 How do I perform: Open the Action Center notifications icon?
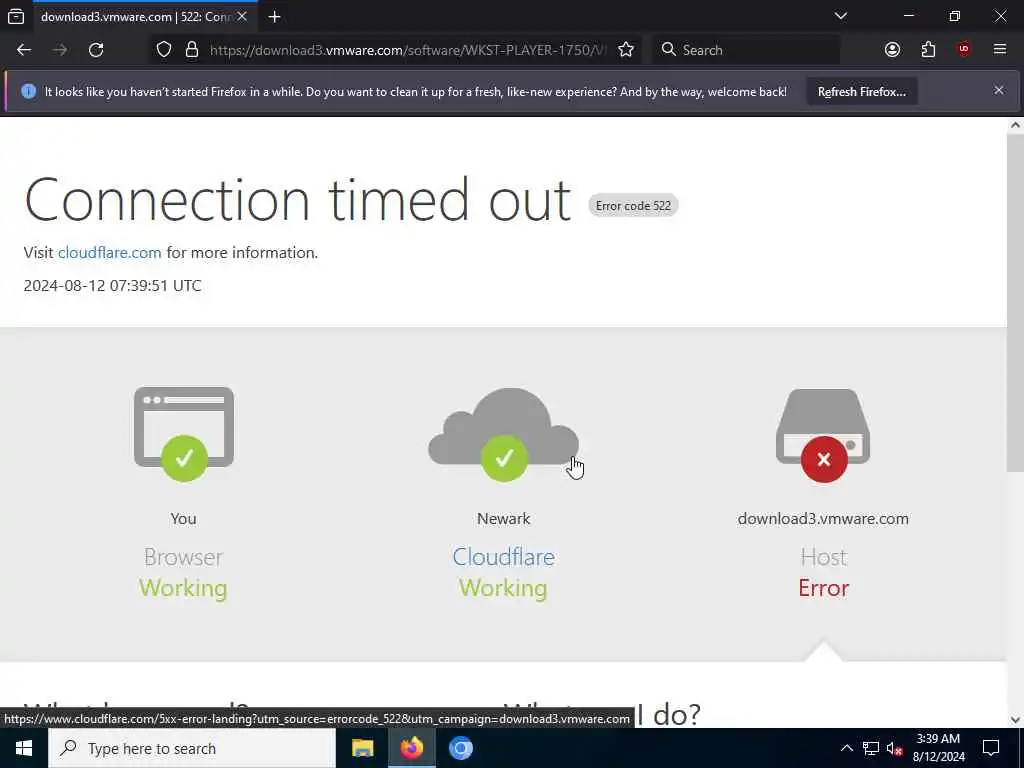point(991,748)
